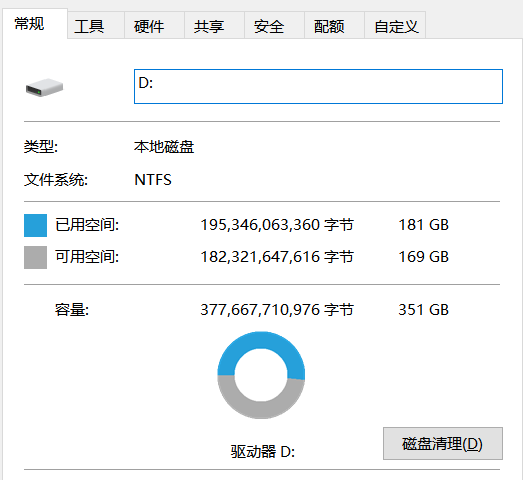This screenshot has width=523, height=480.
Task: Click the blue 已用空间 color swatch
Action: click(35, 225)
